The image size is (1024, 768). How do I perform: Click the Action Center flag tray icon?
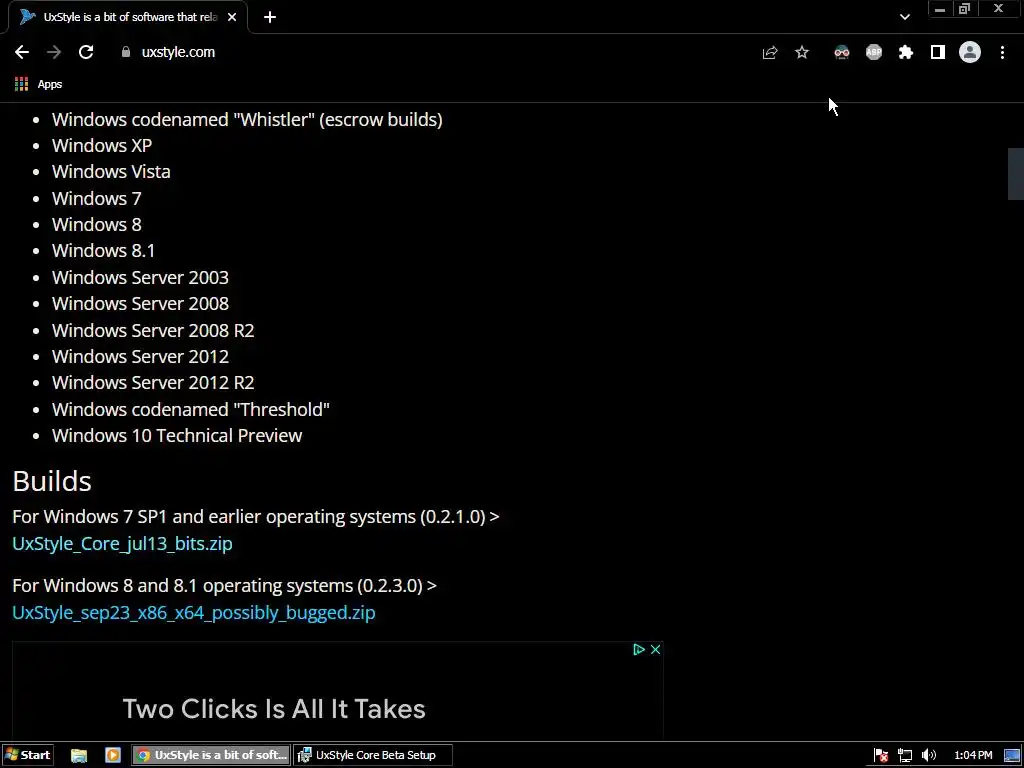(880, 755)
